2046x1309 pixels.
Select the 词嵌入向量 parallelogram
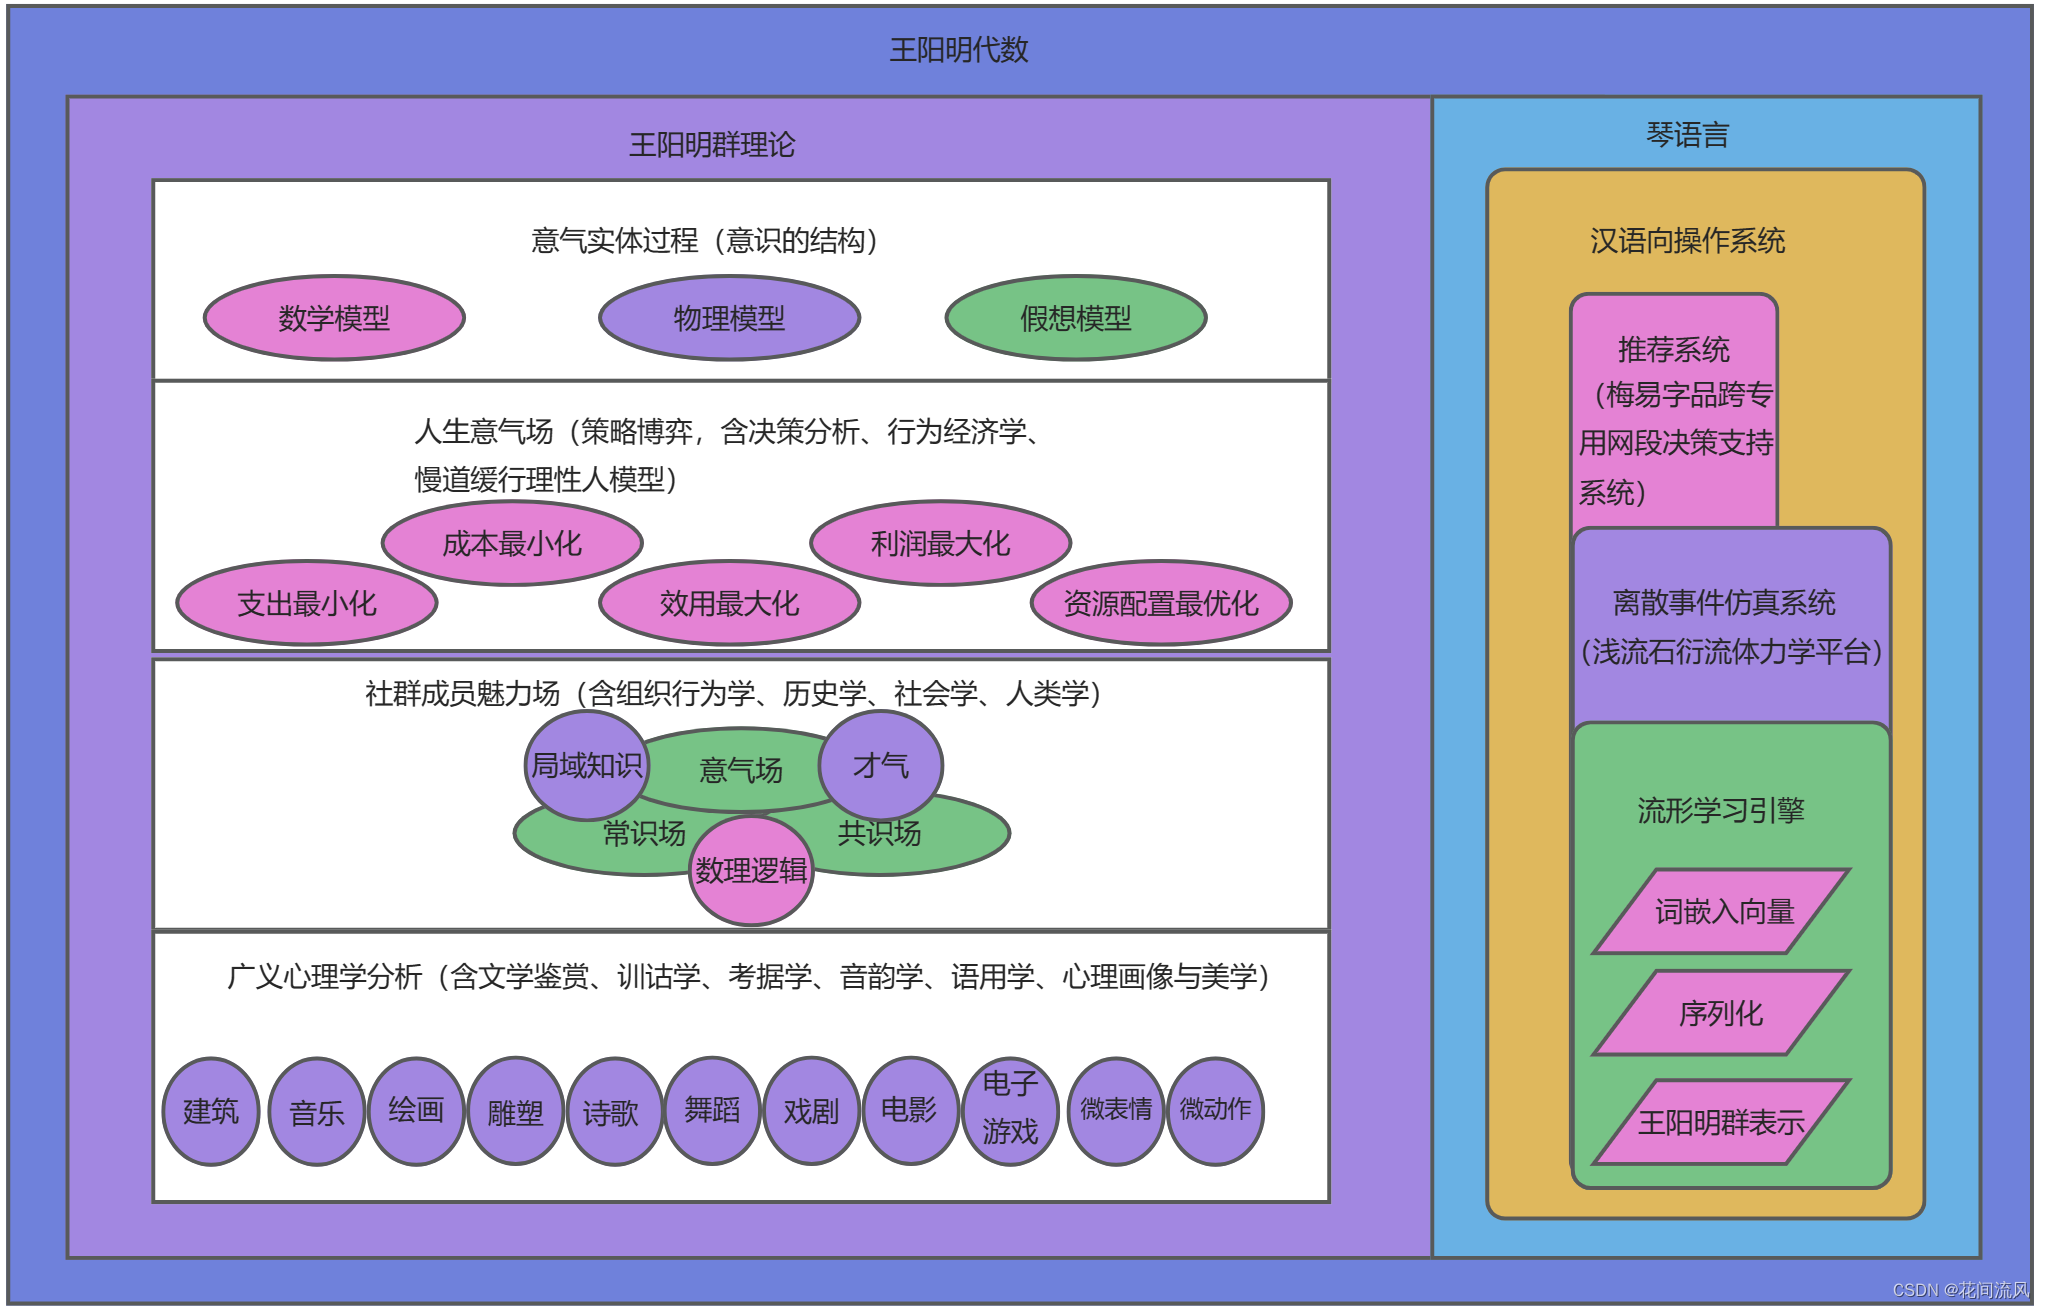point(1722,911)
